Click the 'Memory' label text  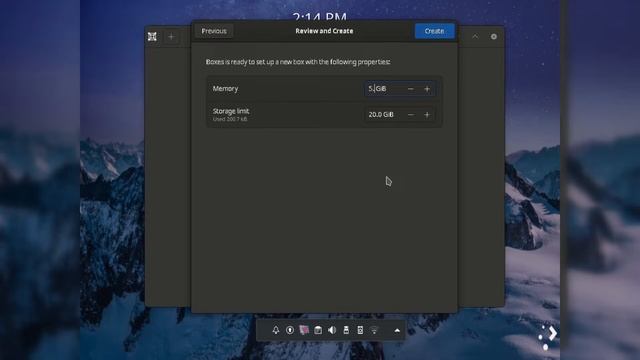coord(225,89)
